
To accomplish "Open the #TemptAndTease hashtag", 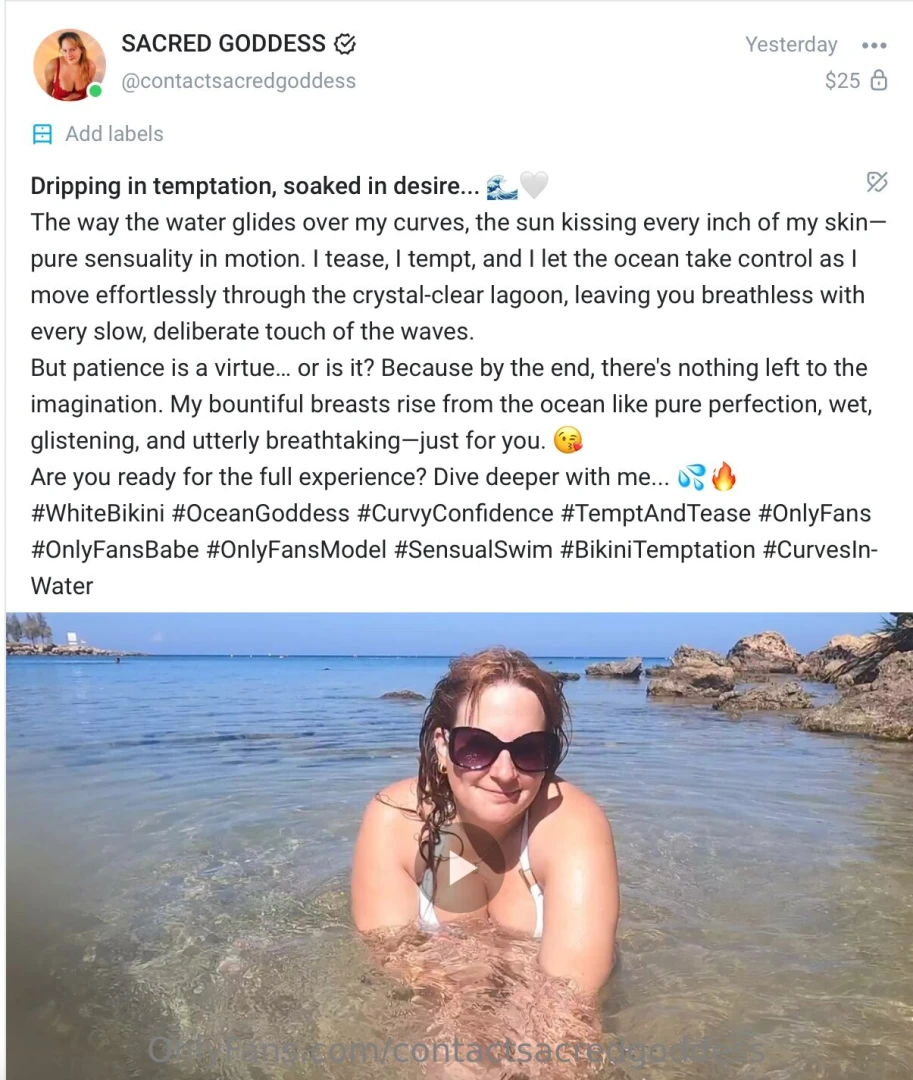I will coord(655,514).
